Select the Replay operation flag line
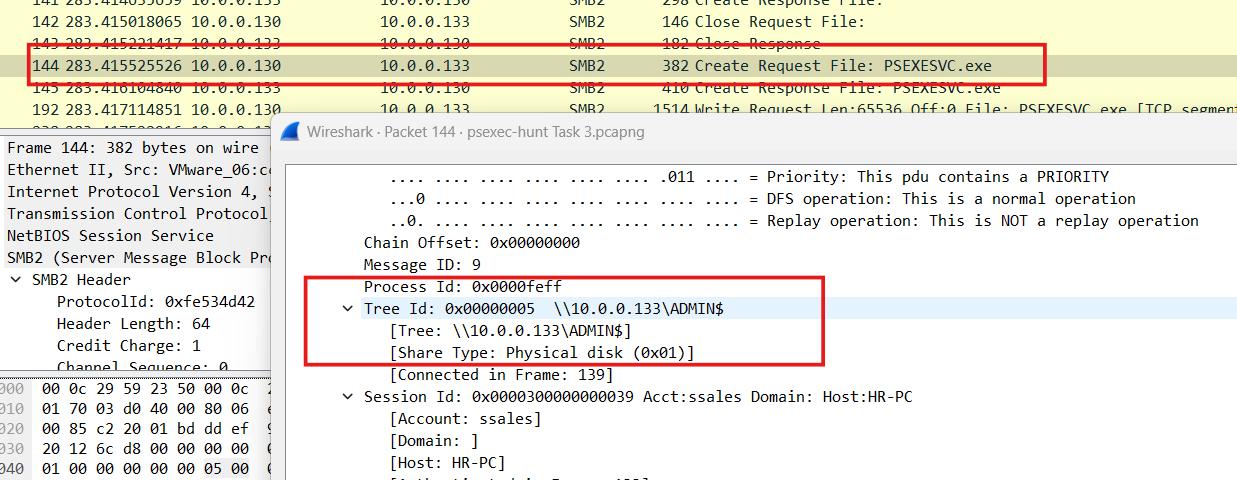Screen dimensions: 1237x480 [x=794, y=221]
